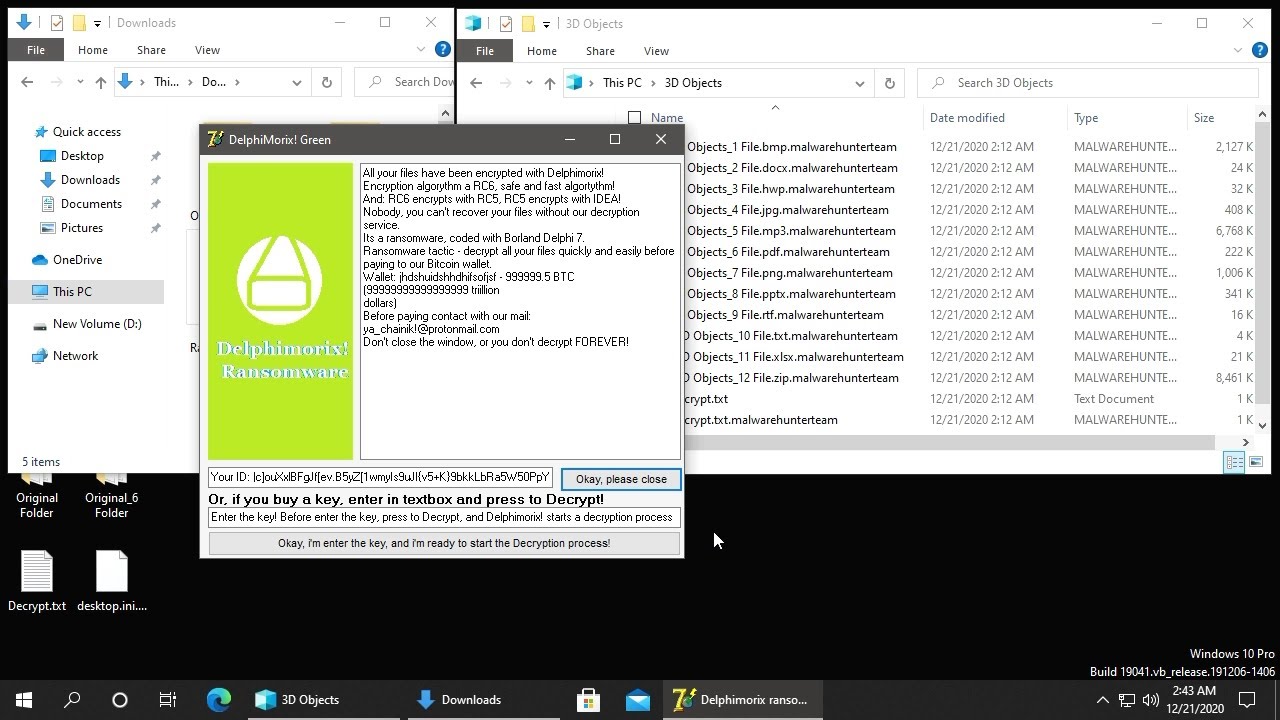Viewport: 1280px width, 720px height.
Task: Open Quick Access Toolbar dropdown in 3D Objects
Action: [x=546, y=23]
